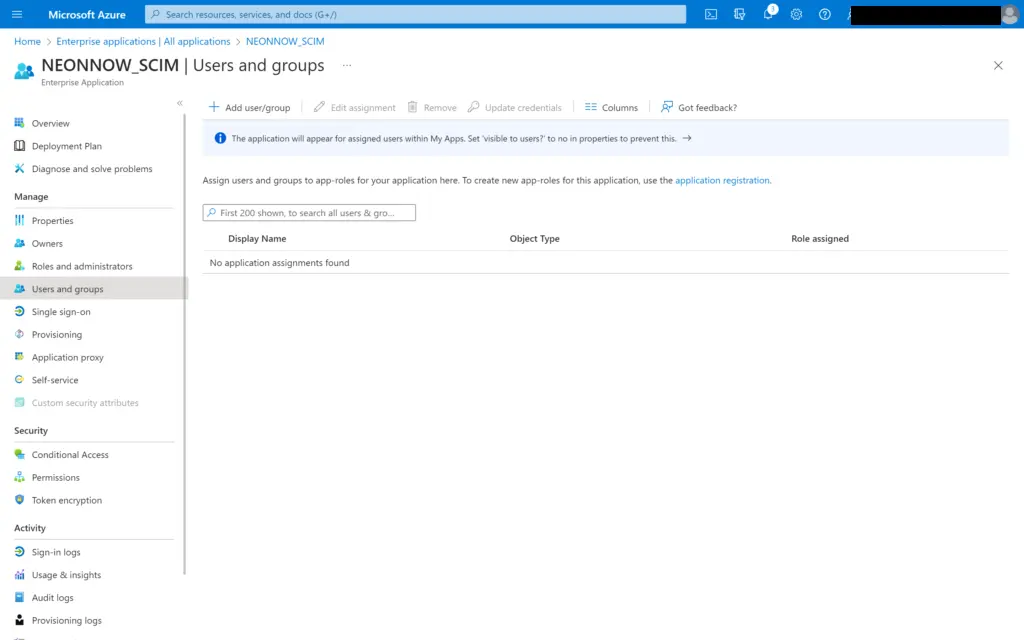This screenshot has height=640, width=1024.
Task: Select the Provisioning blade icon
Action: [x=19, y=334]
